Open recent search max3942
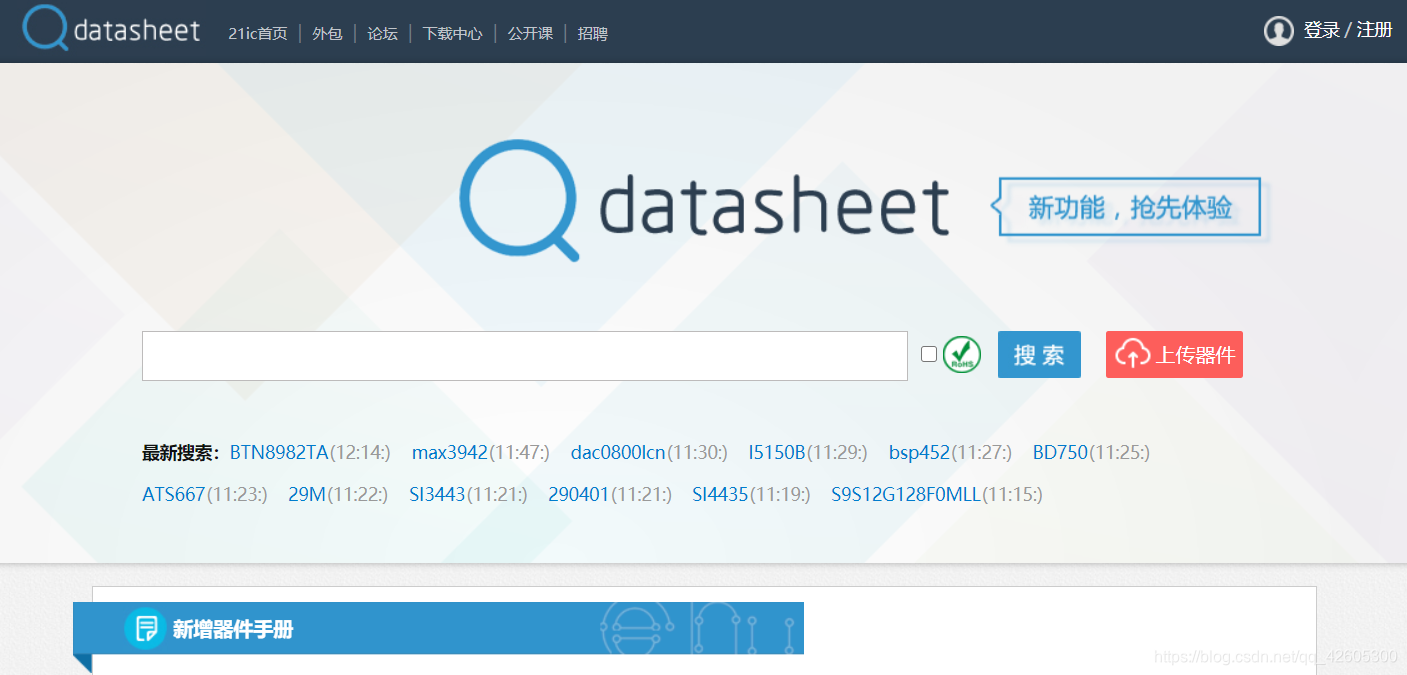1407x675 pixels. (x=450, y=453)
